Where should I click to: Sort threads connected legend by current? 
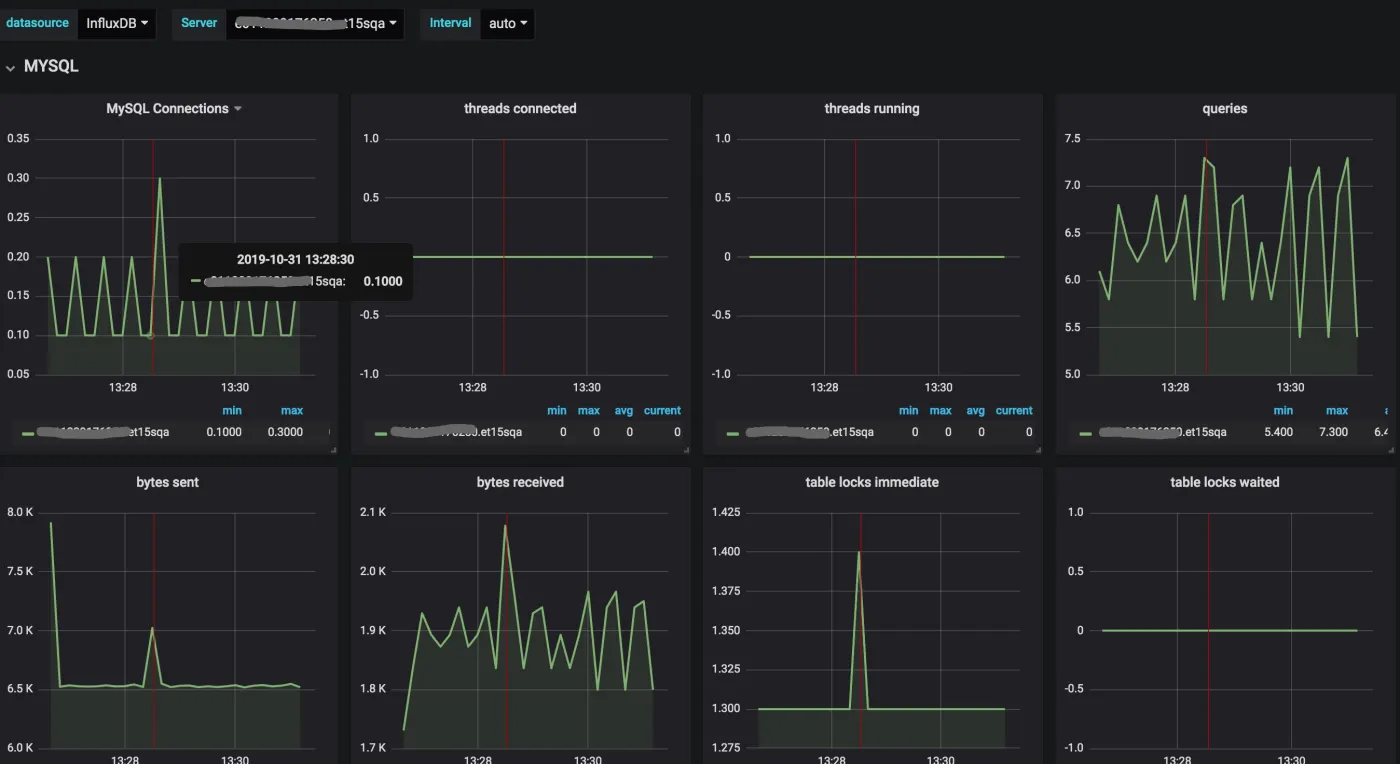[662, 410]
